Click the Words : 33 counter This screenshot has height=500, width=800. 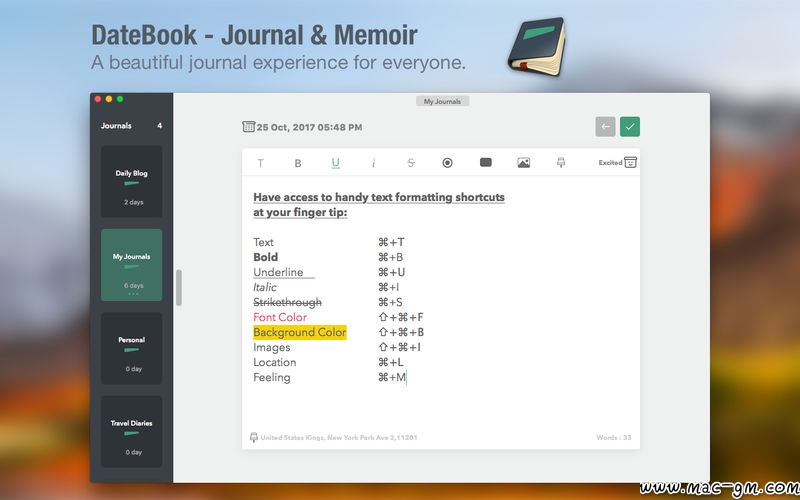[614, 437]
